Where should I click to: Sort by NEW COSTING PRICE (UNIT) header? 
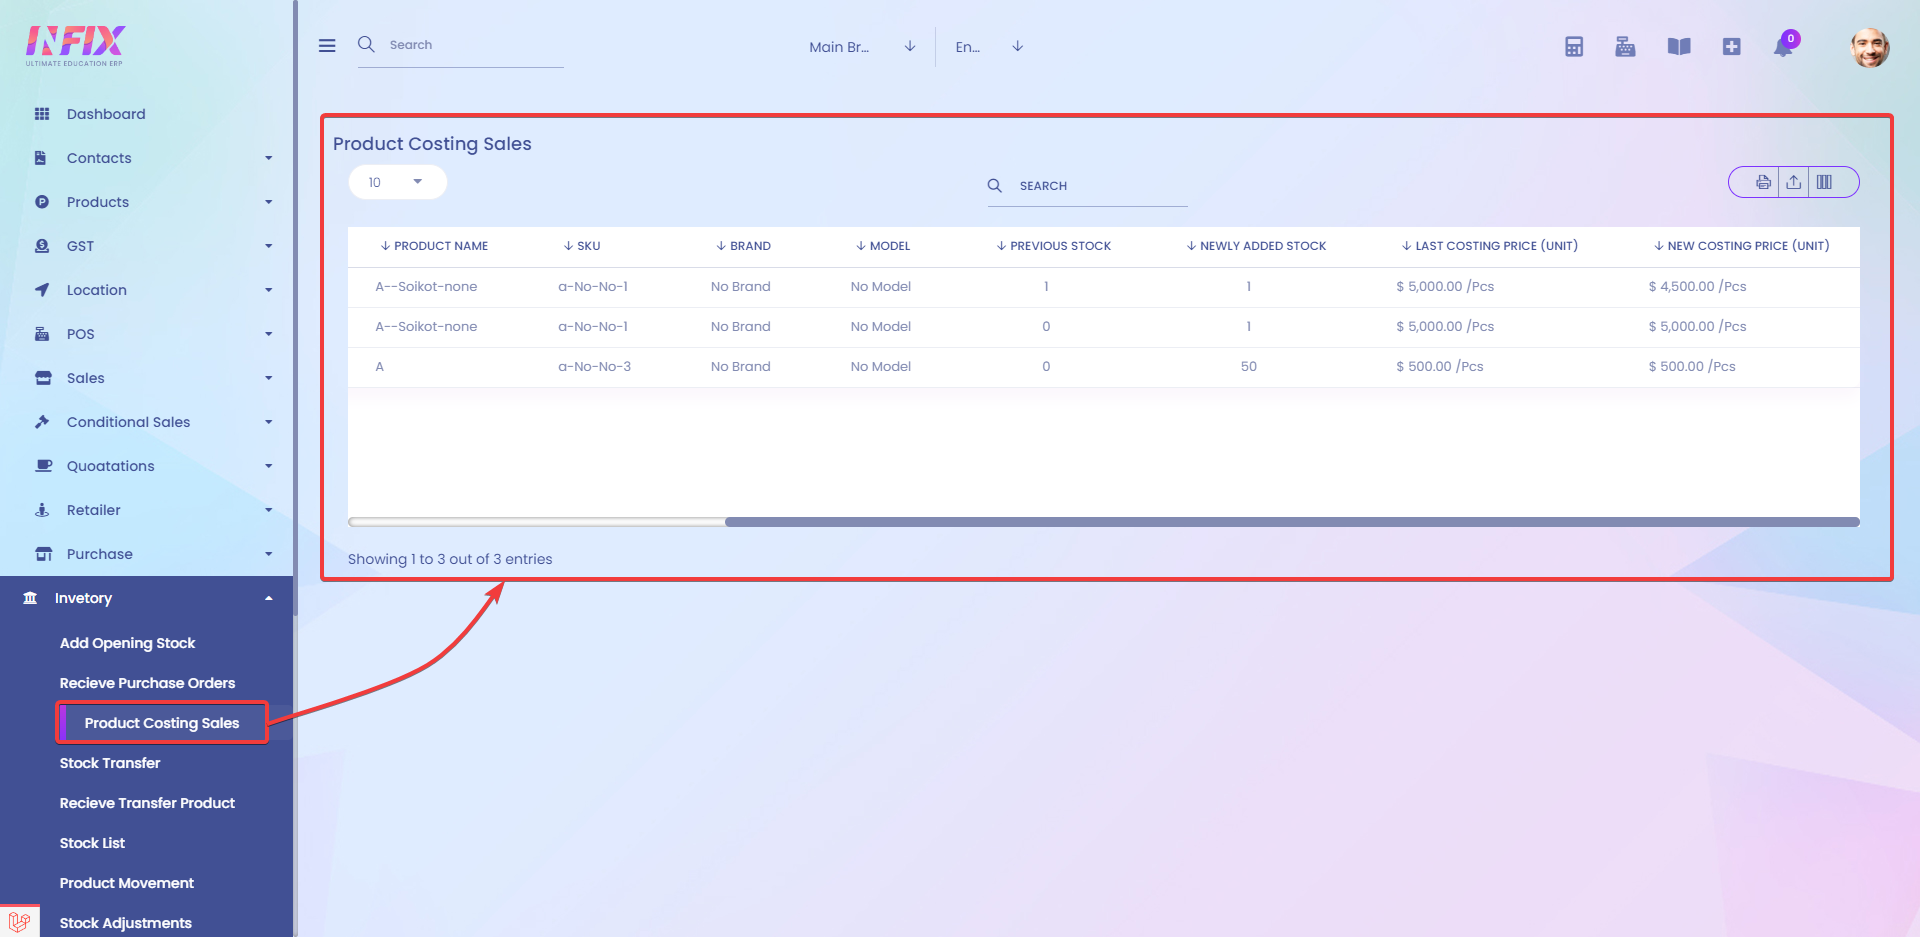point(1741,246)
